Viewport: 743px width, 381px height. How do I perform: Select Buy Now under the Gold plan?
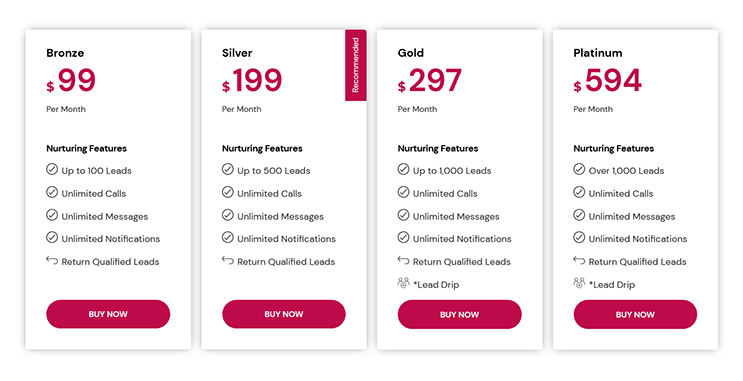coord(460,314)
